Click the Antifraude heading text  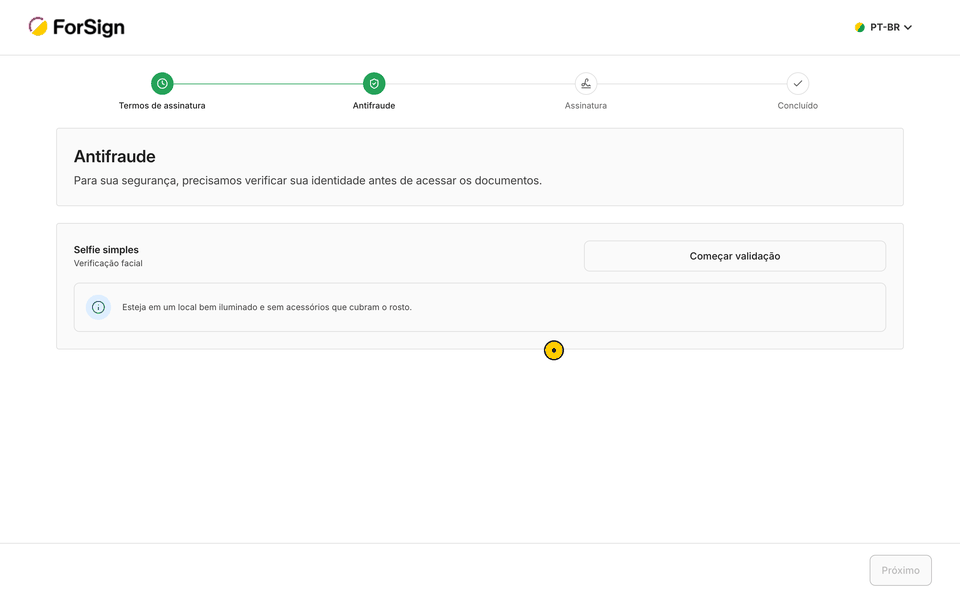coord(114,156)
